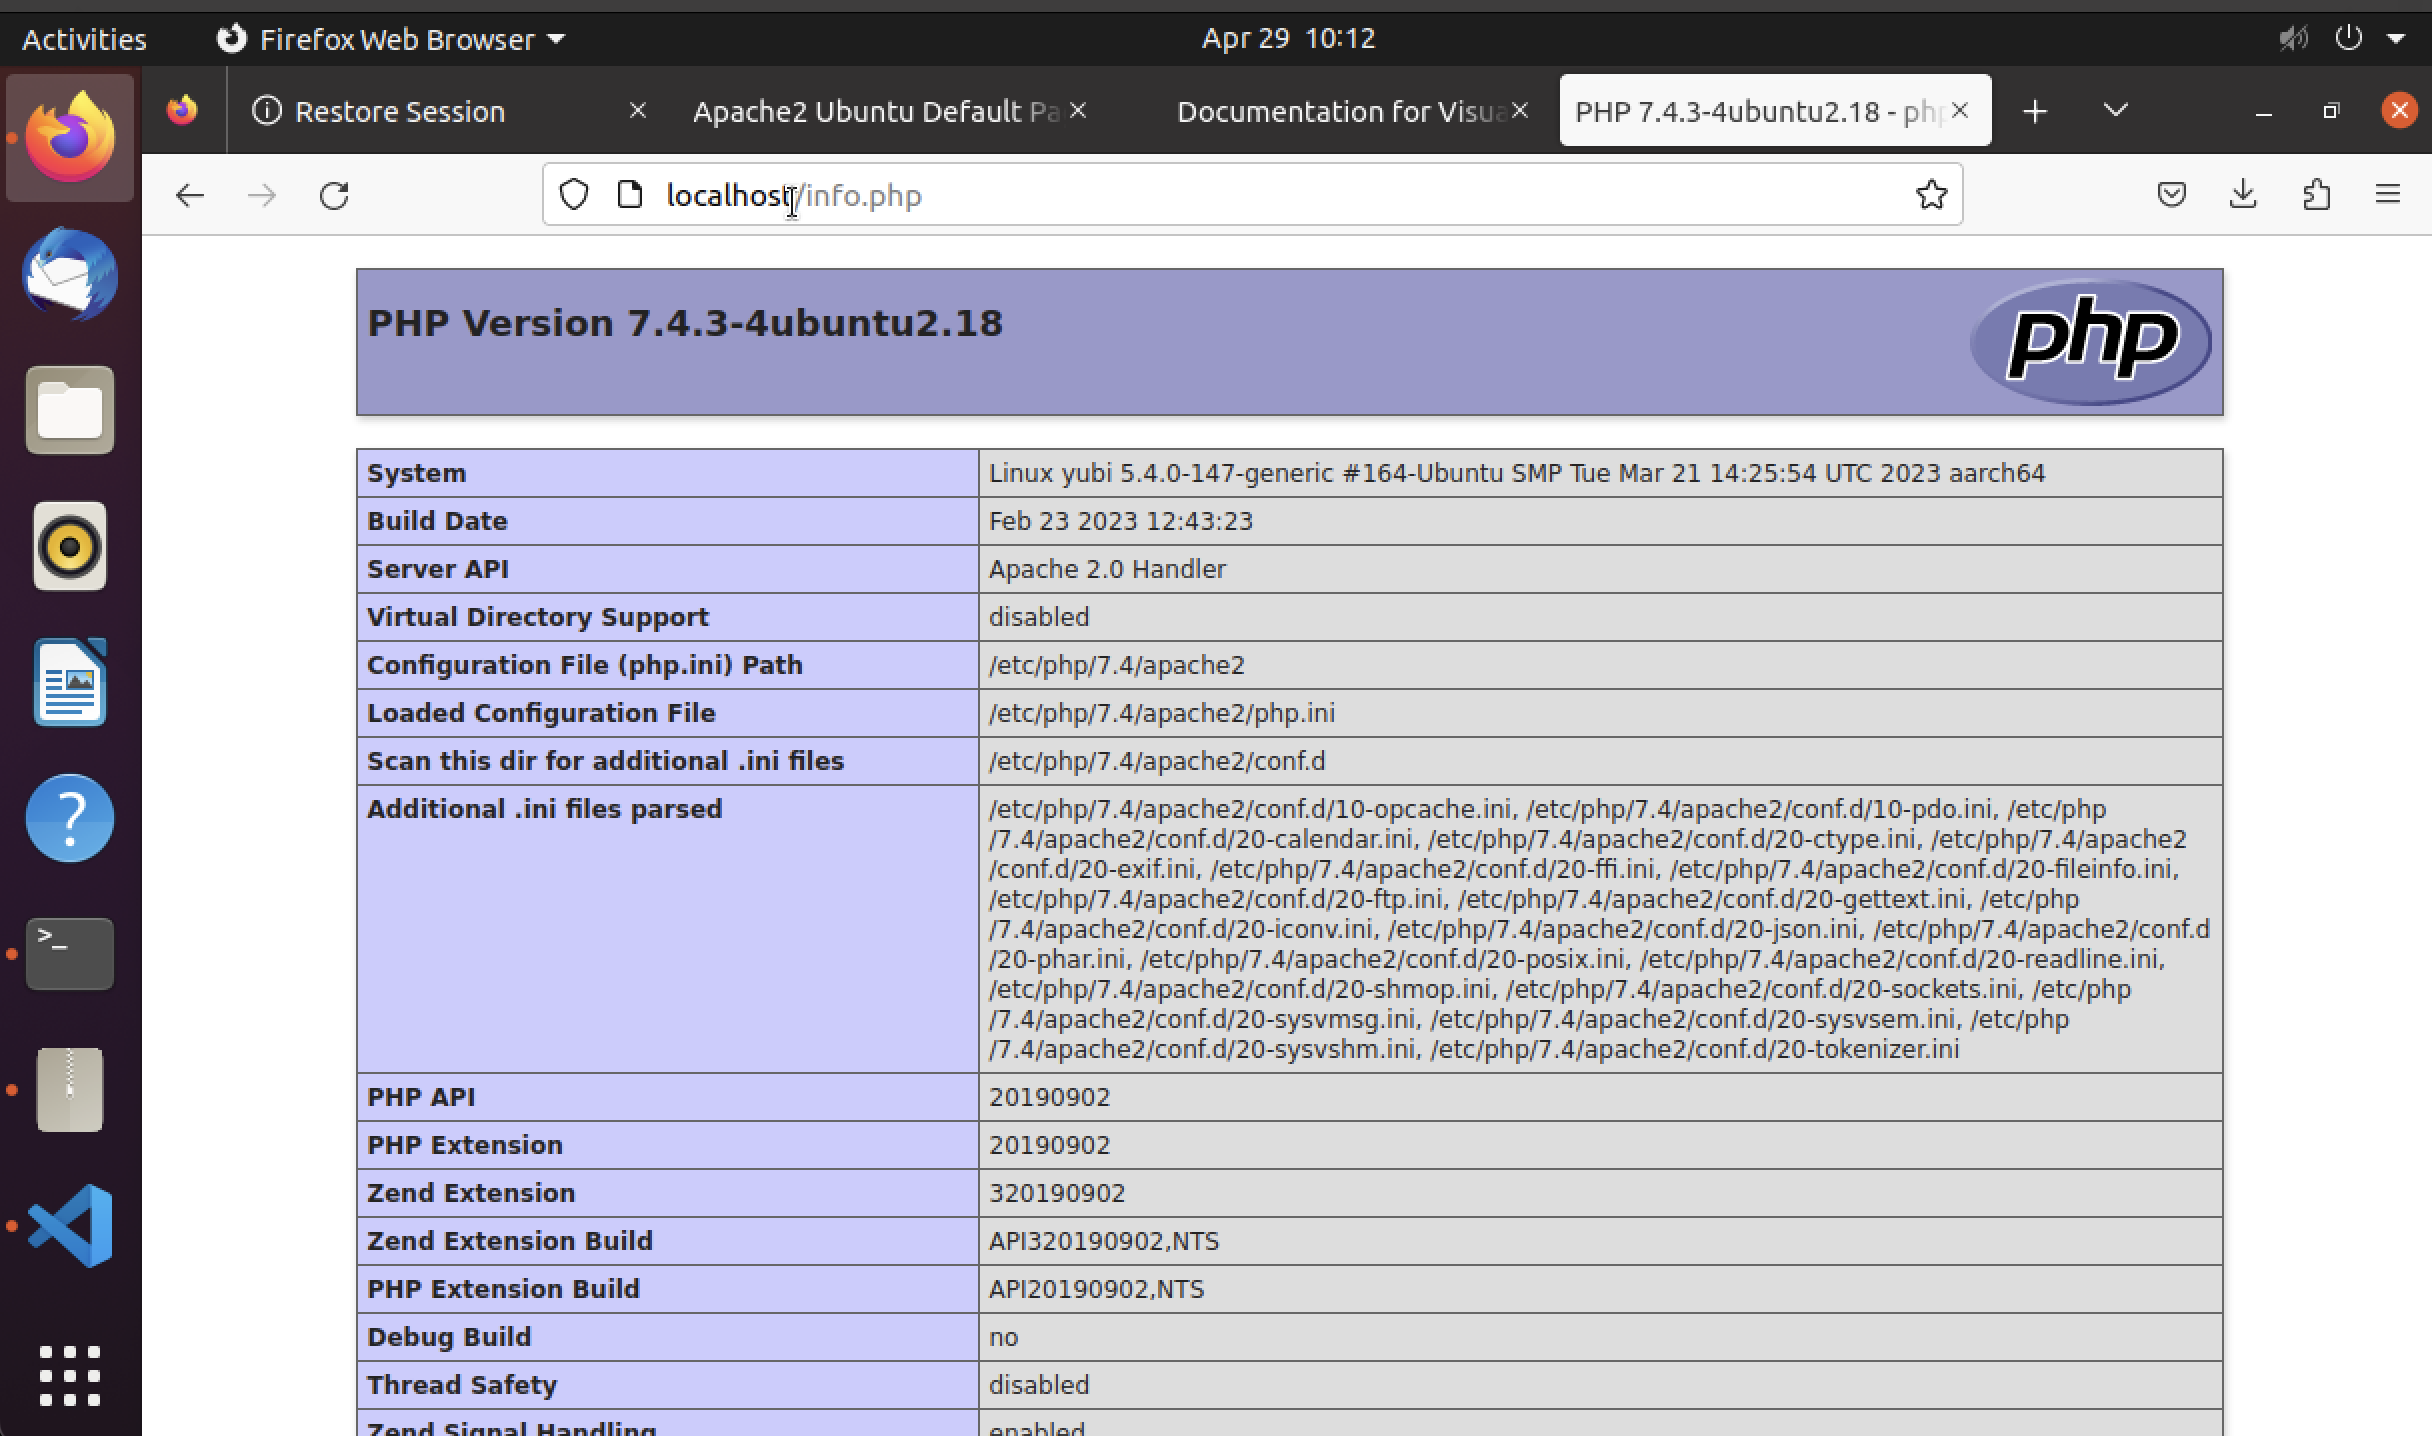The height and width of the screenshot is (1436, 2432).
Task: Switch to Documentation for Visual Studio tab
Action: (1340, 111)
